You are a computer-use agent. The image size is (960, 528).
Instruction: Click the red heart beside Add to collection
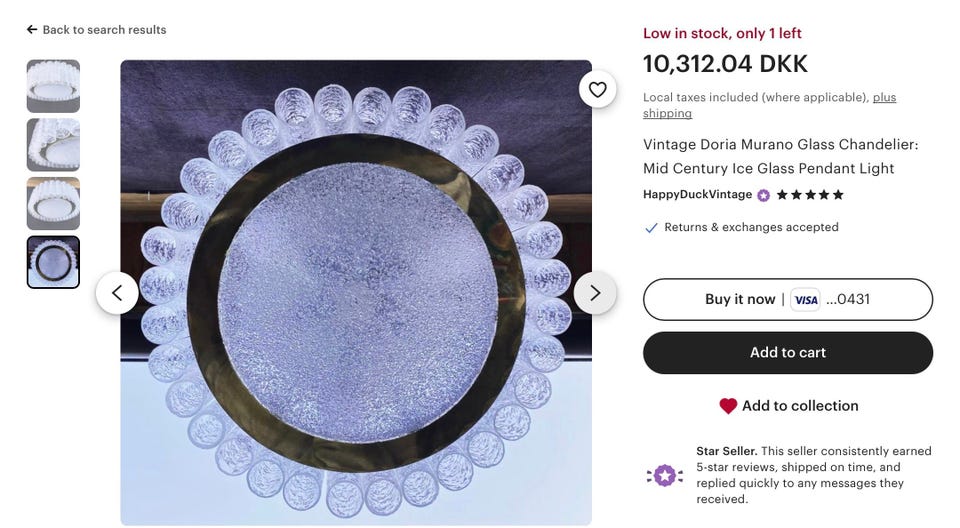(x=728, y=406)
